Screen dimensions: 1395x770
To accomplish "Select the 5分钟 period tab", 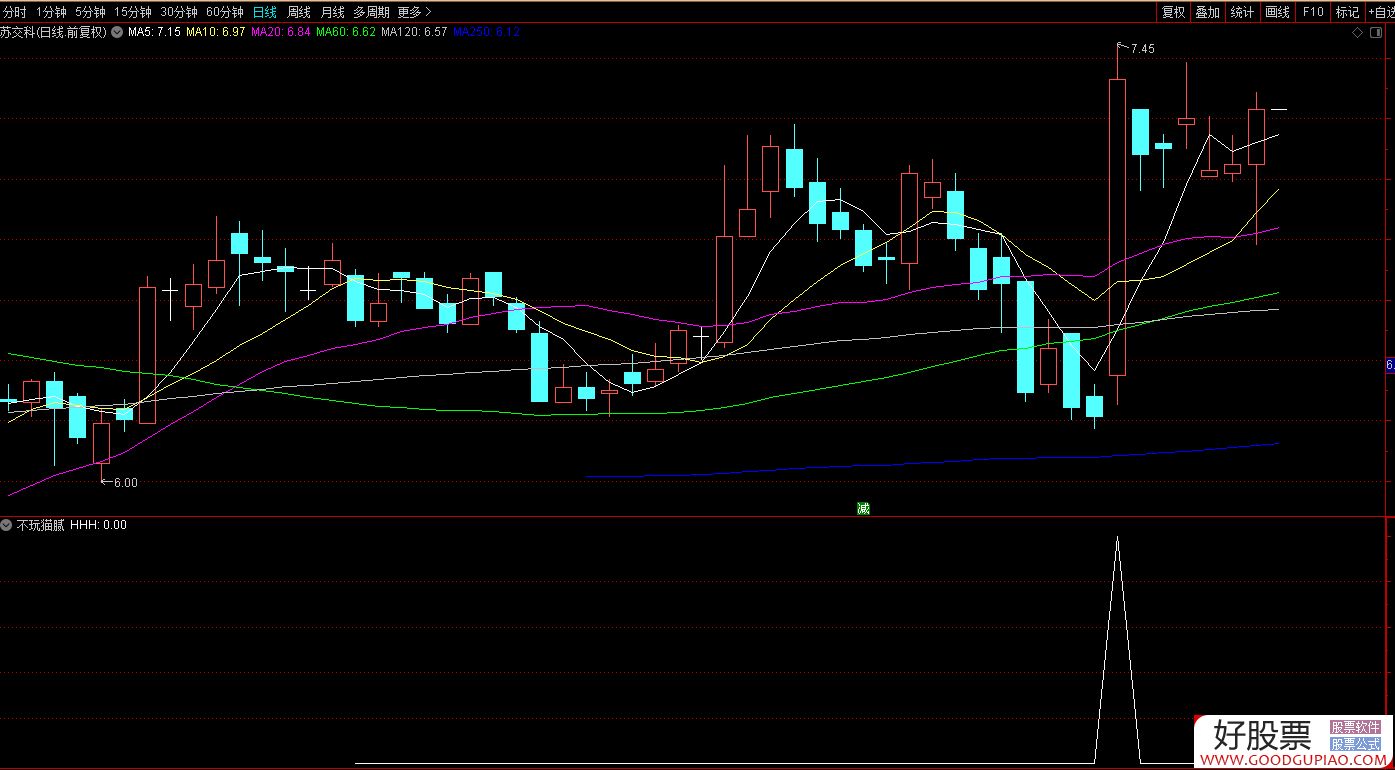I will coord(90,12).
